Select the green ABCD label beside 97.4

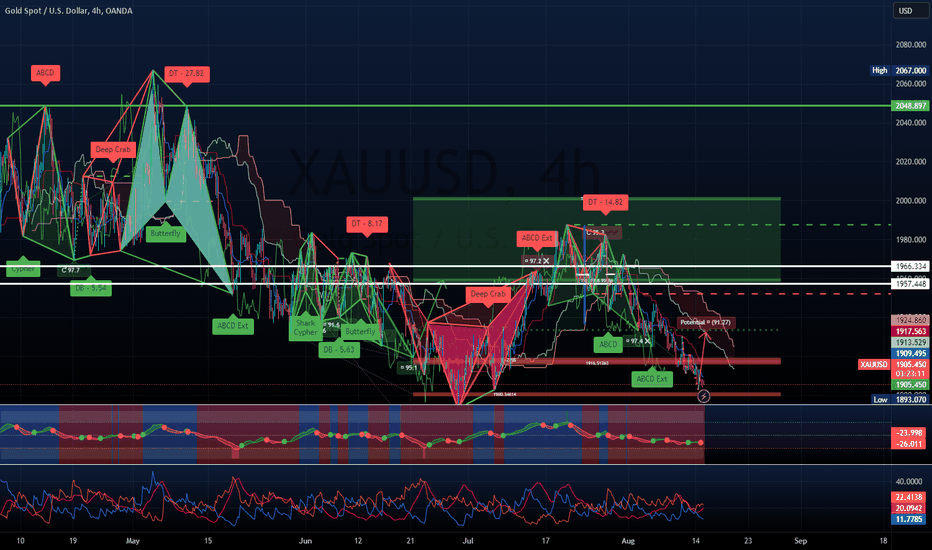(x=608, y=344)
